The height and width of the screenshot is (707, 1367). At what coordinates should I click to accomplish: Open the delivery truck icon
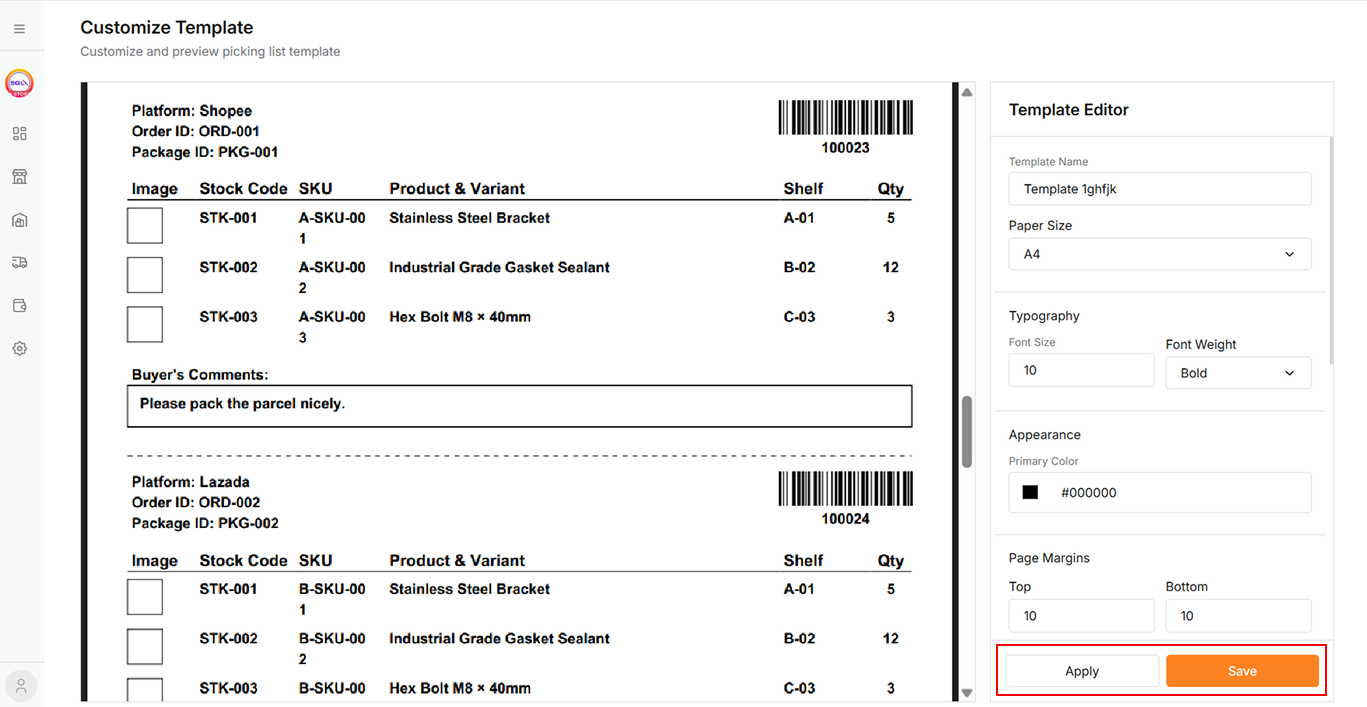[x=19, y=263]
